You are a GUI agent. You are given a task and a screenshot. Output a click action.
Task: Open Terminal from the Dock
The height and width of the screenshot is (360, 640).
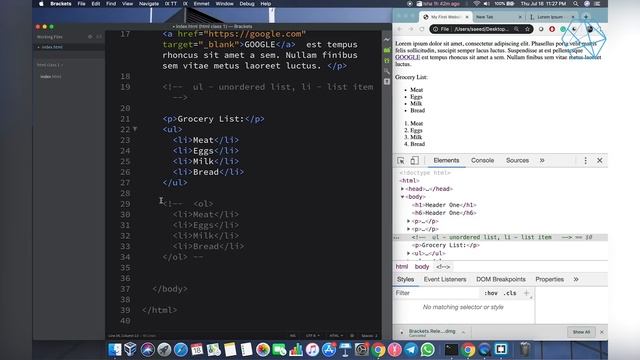coord(451,350)
